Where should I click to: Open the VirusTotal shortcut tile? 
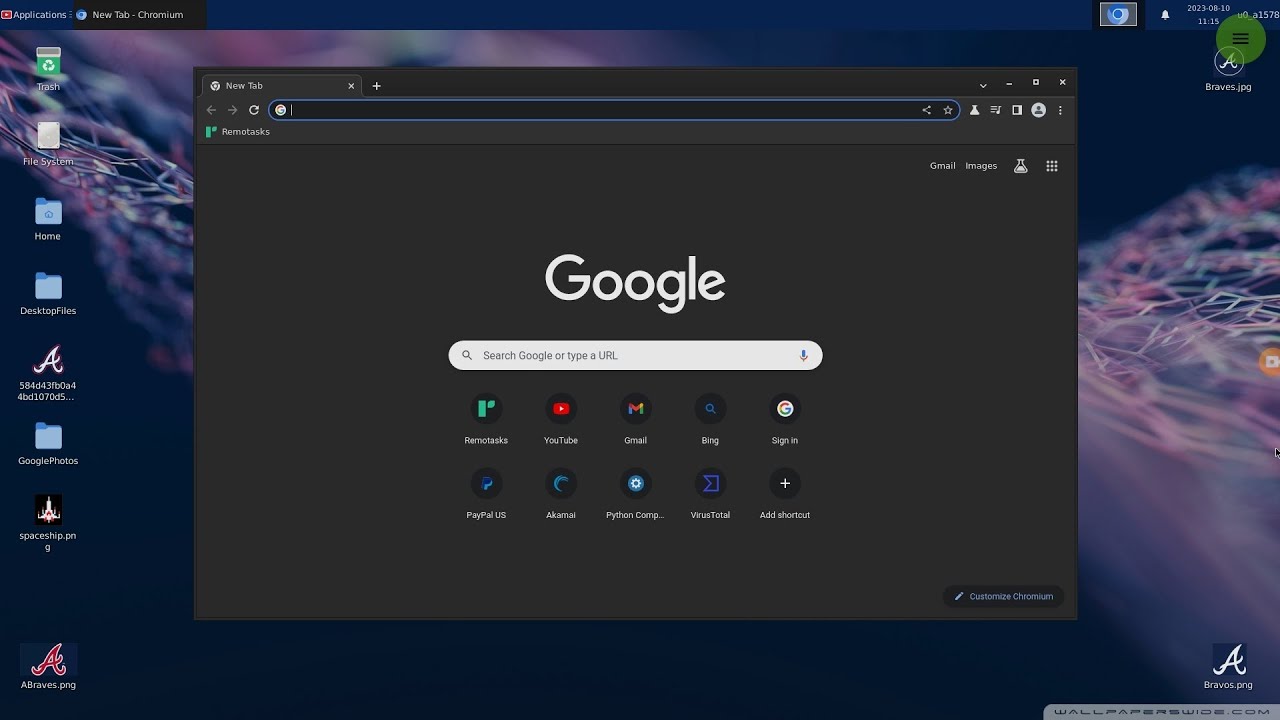(x=710, y=494)
